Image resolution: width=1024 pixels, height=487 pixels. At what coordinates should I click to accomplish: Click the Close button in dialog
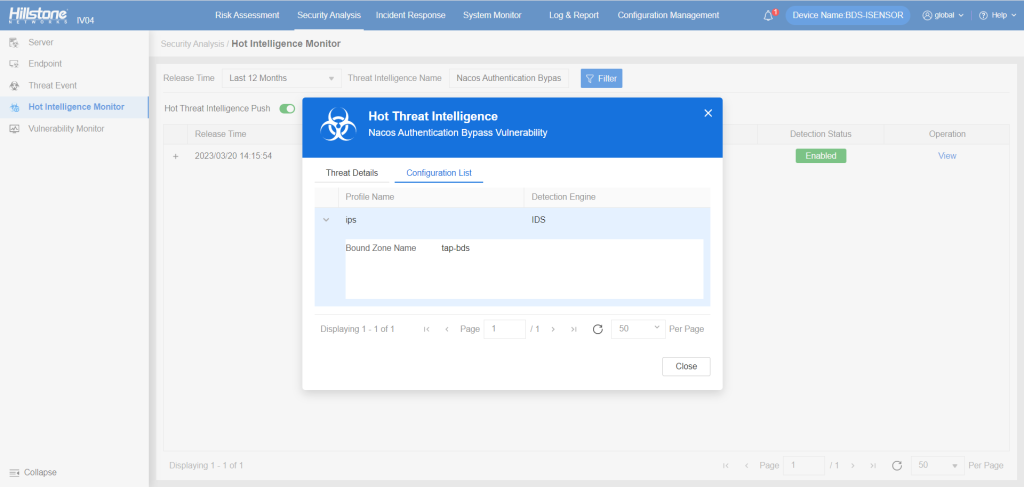click(x=686, y=366)
